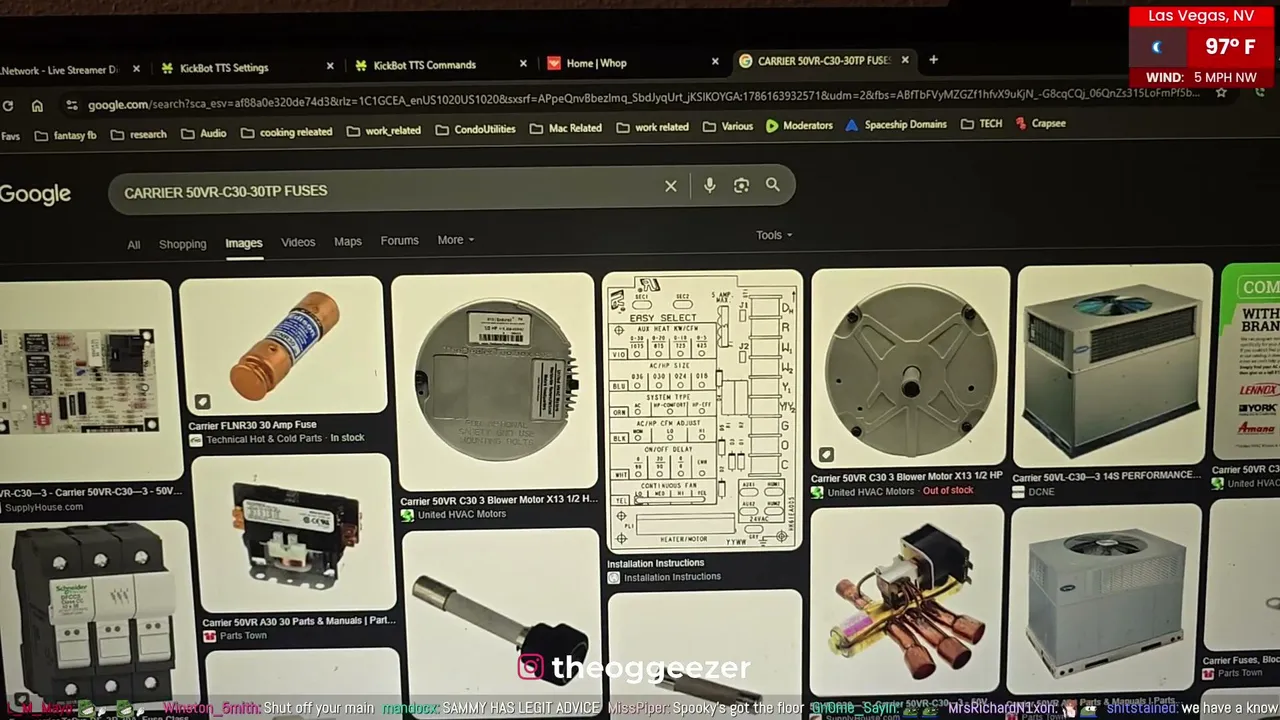
Task: Click the Installation Instructions result title
Action: click(x=655, y=563)
